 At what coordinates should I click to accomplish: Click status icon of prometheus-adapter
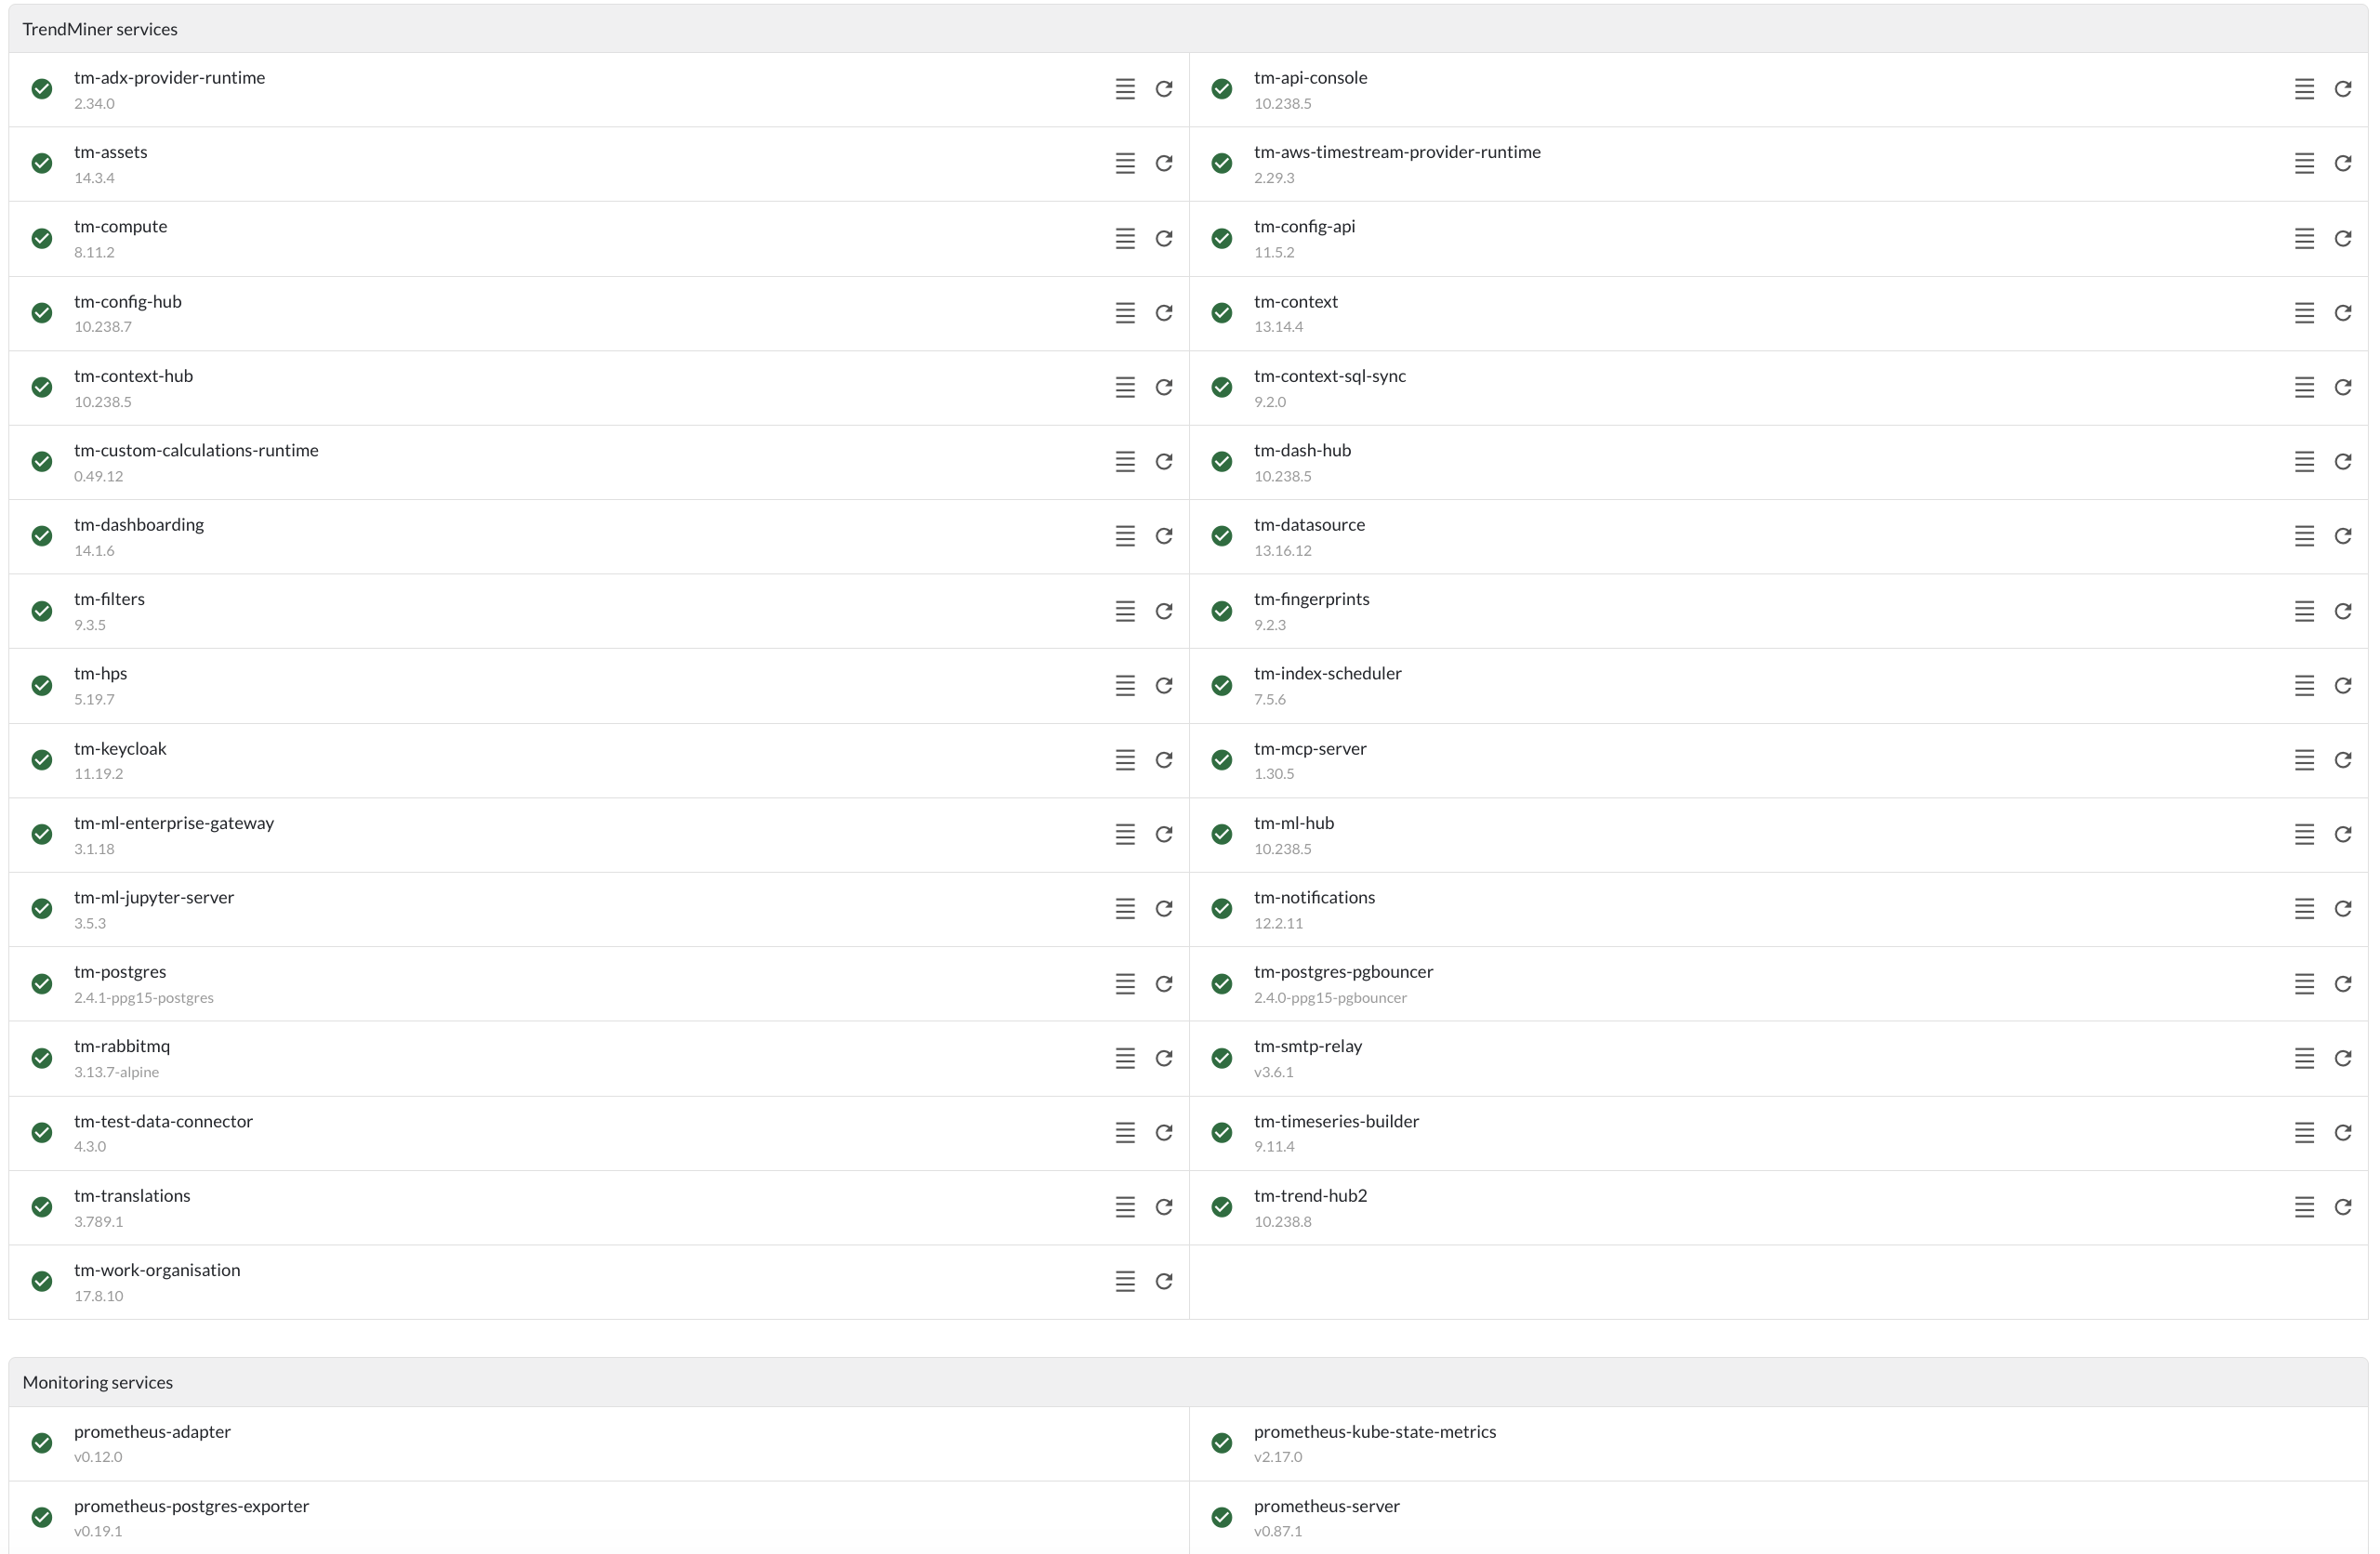tap(42, 1443)
